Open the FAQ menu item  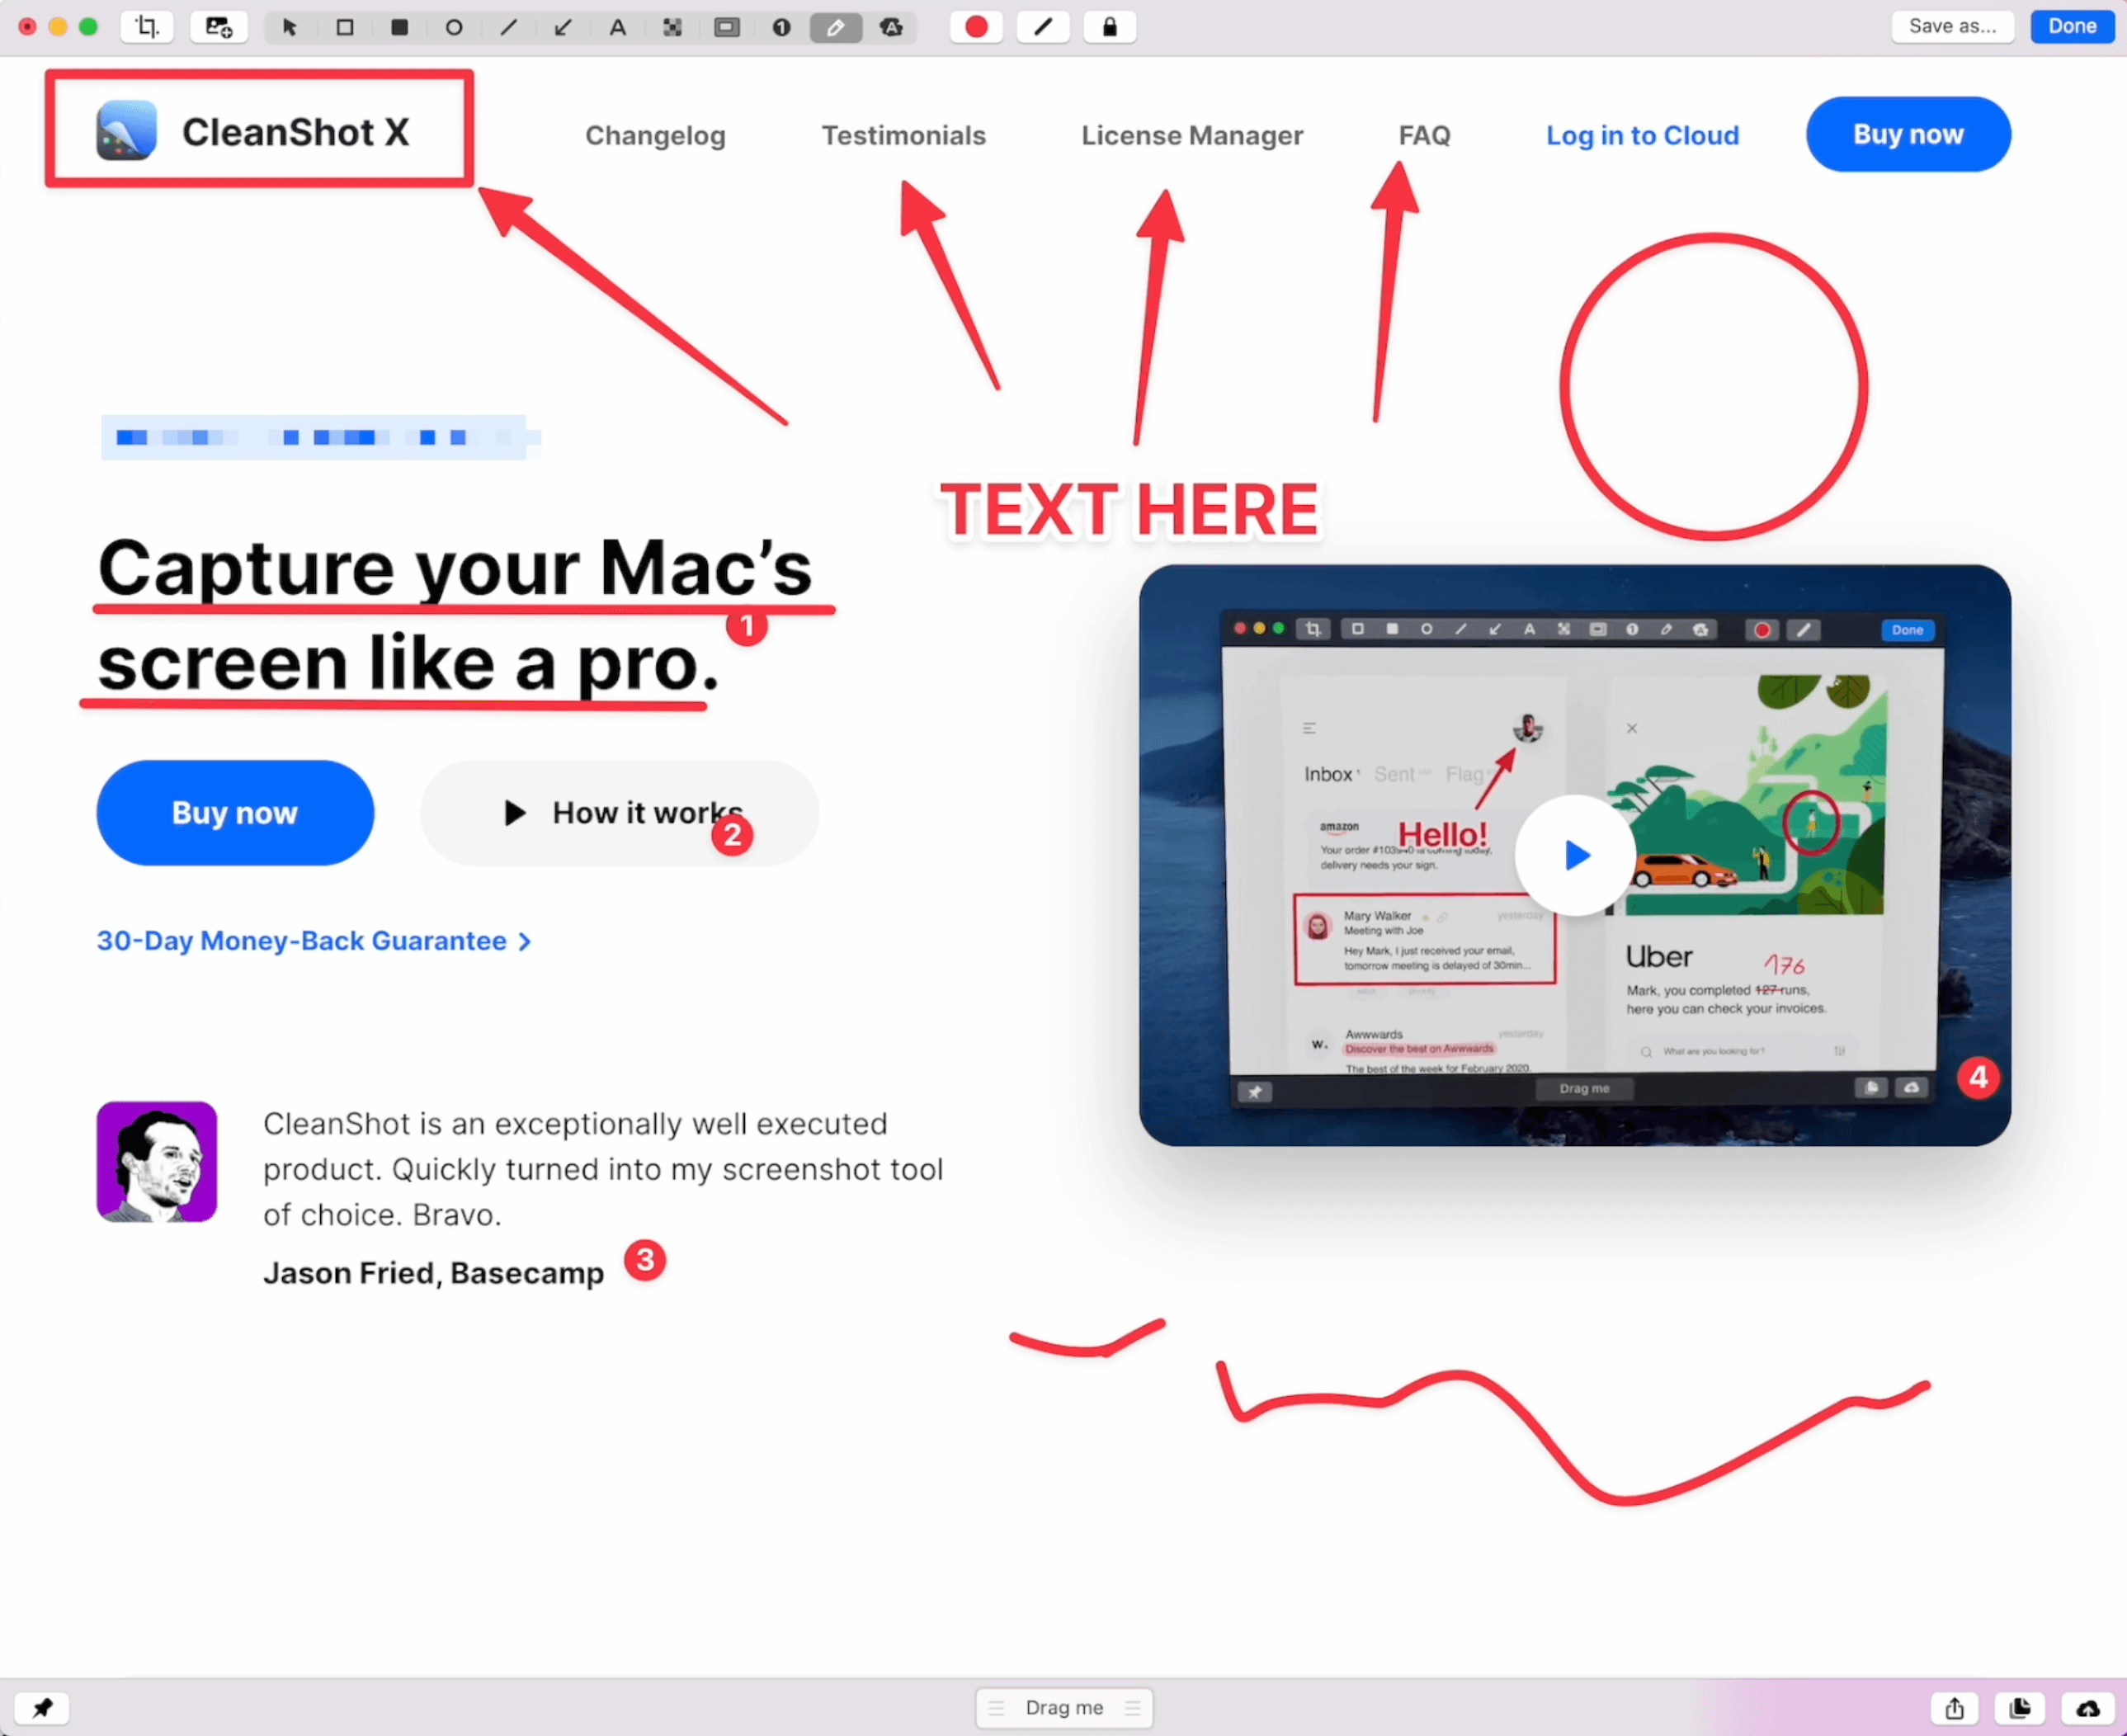(x=1422, y=134)
